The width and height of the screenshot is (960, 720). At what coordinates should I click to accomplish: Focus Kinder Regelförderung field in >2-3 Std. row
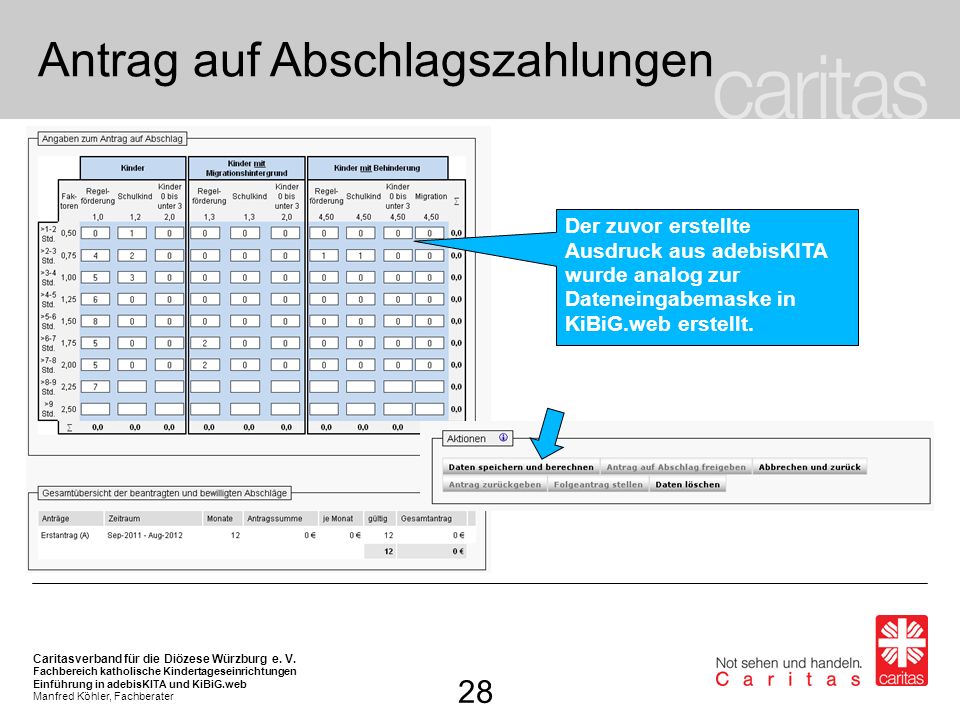pos(96,255)
